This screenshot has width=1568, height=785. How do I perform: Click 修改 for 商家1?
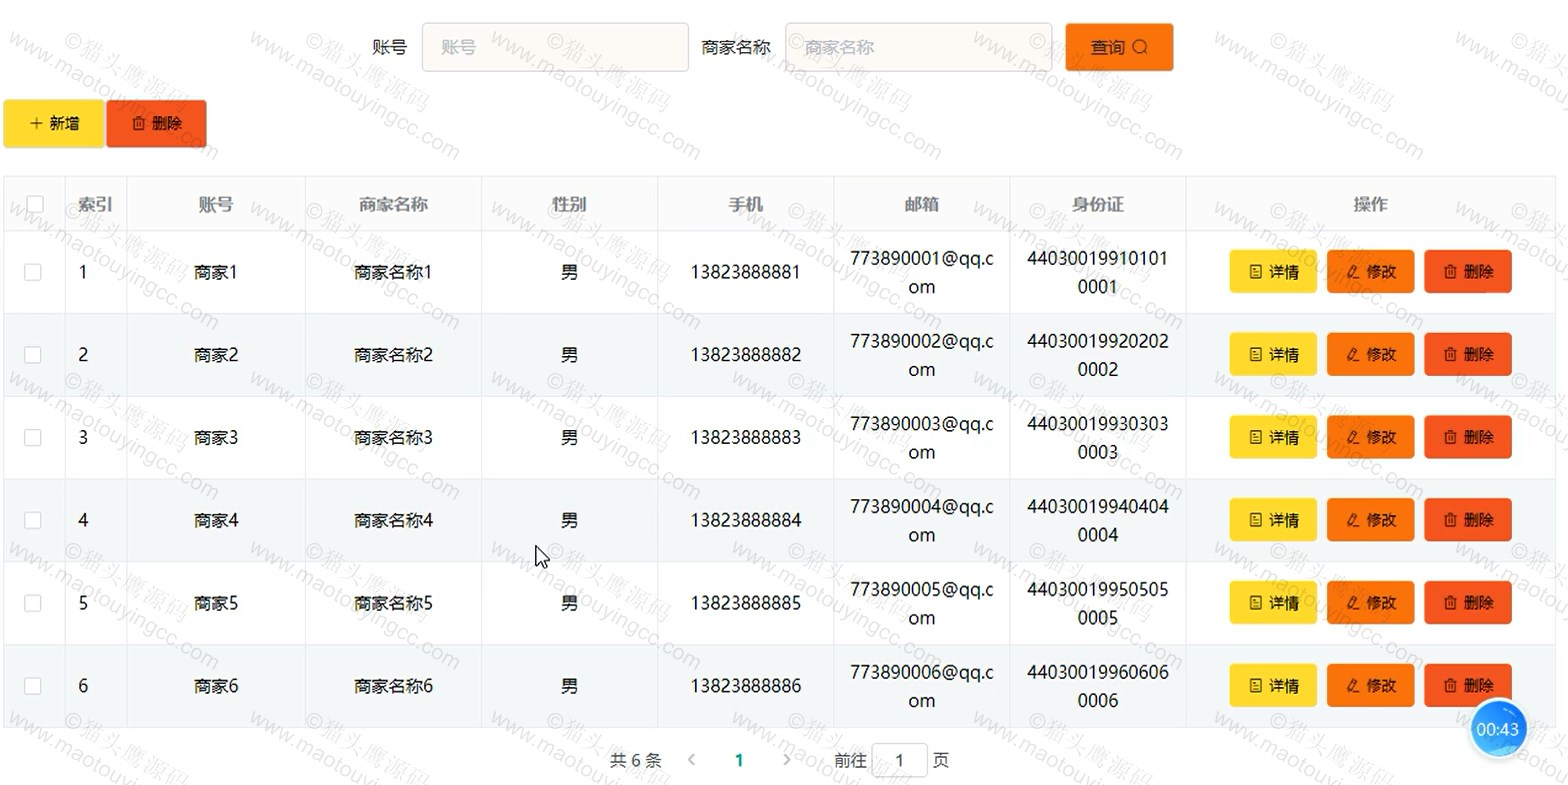(1370, 272)
